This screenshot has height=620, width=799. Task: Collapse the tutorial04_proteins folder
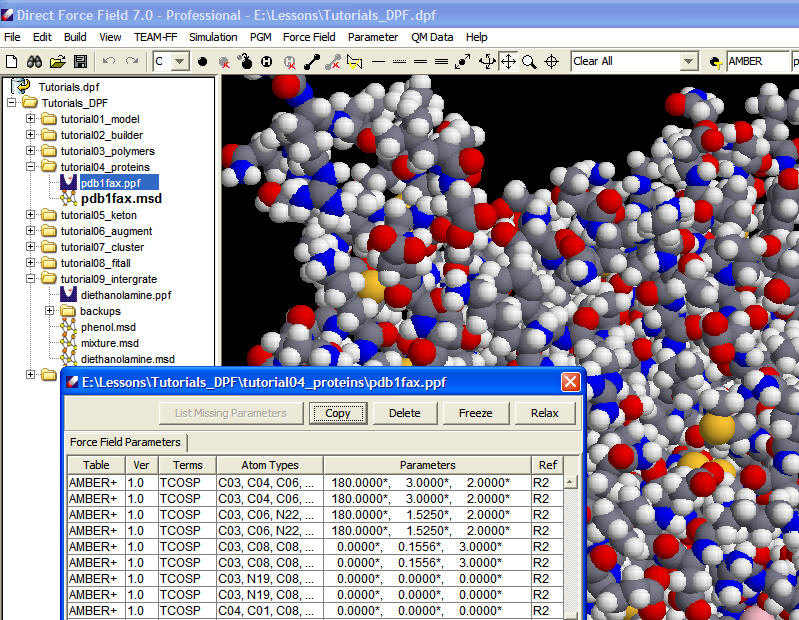[x=30, y=167]
